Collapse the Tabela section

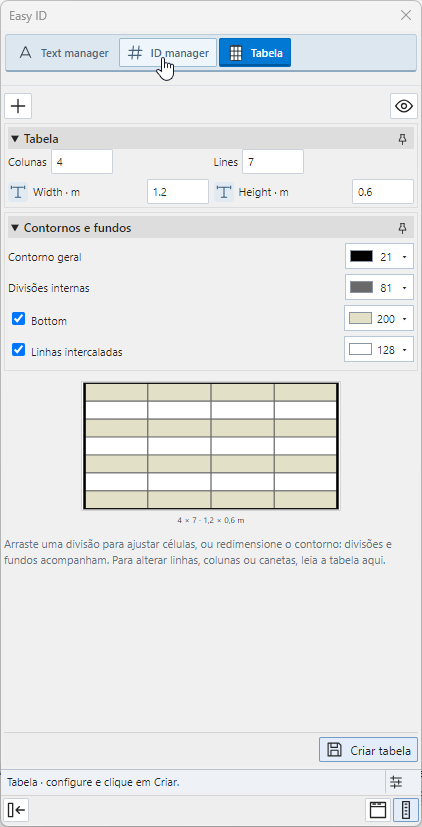pos(15,139)
